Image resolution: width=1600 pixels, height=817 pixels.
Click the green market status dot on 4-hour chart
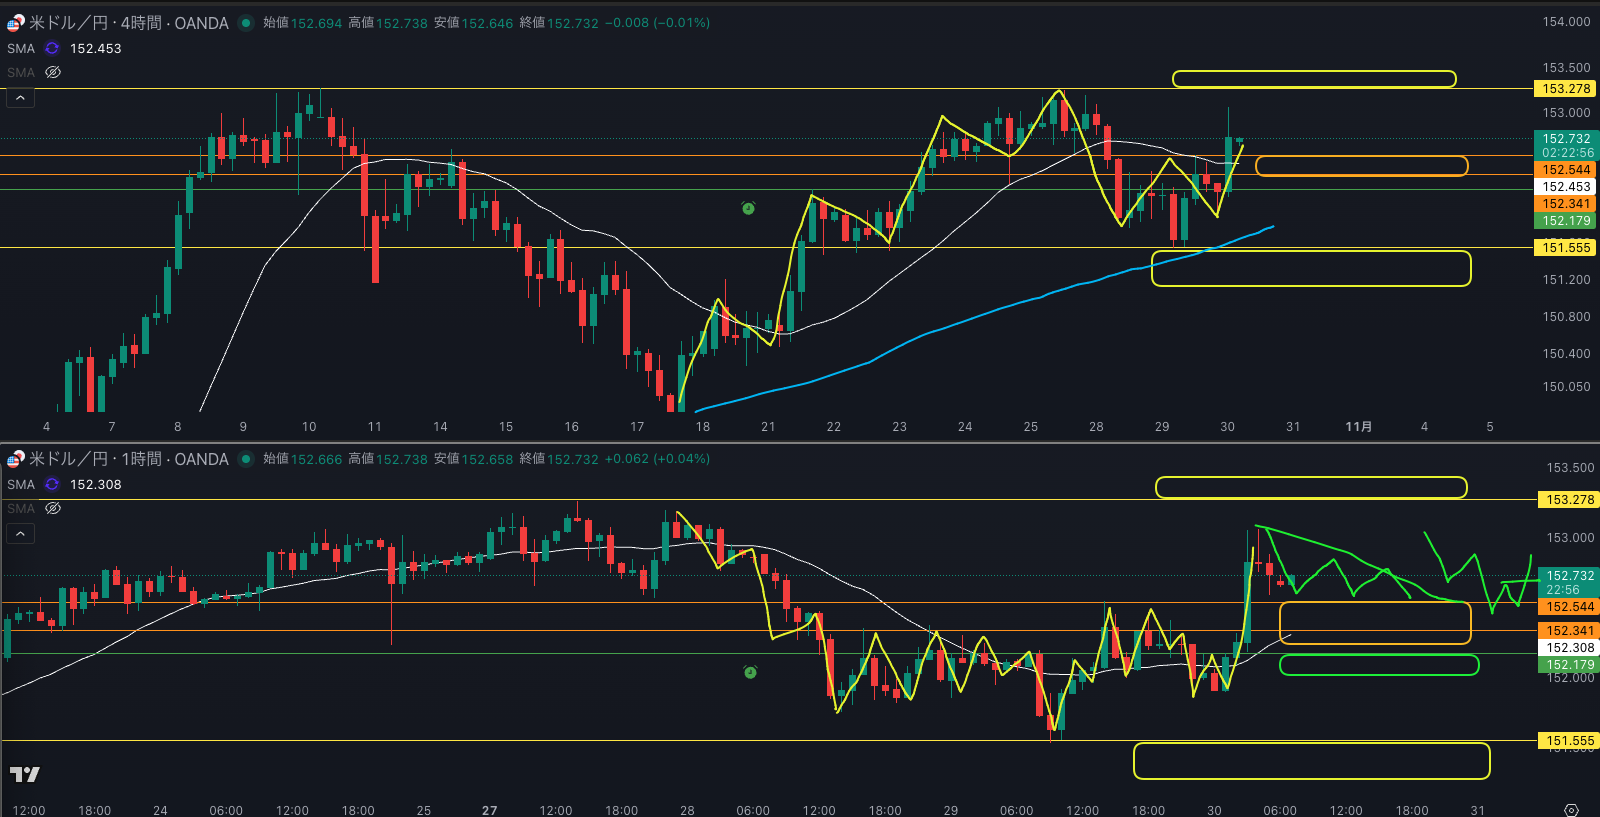246,23
